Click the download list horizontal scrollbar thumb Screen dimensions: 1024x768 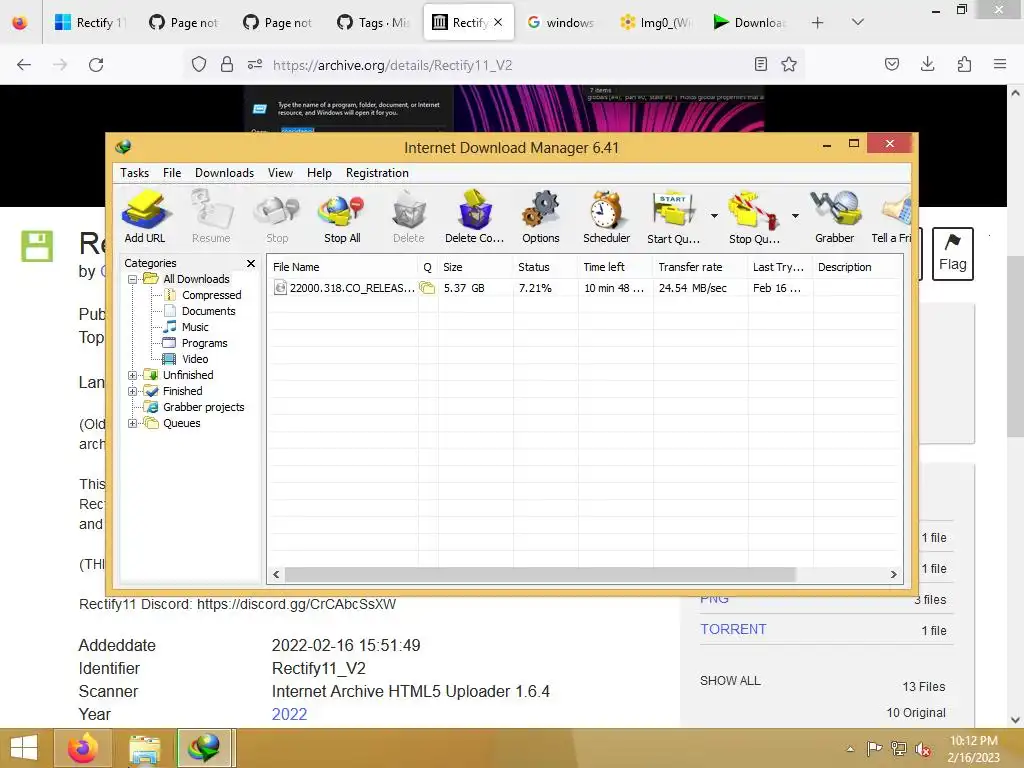(x=540, y=575)
